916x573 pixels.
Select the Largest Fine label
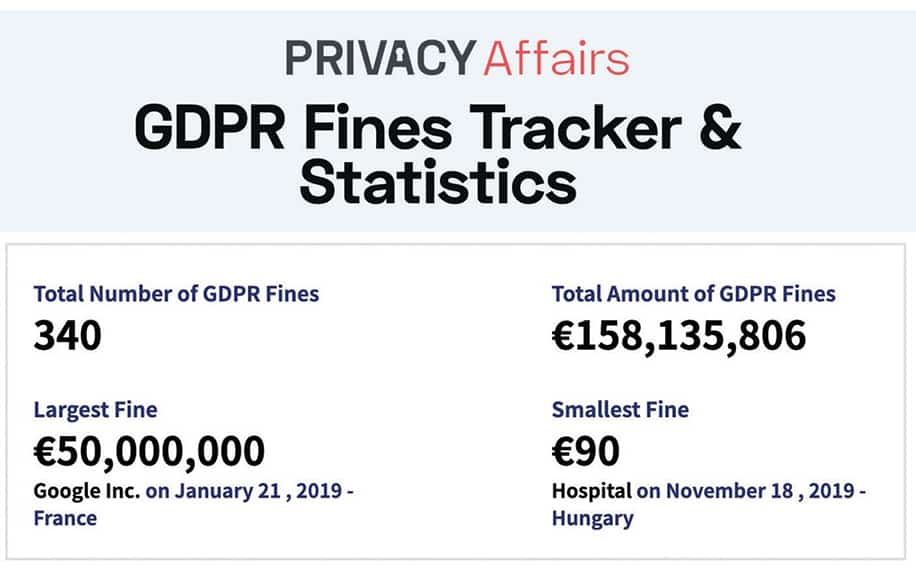coord(95,409)
